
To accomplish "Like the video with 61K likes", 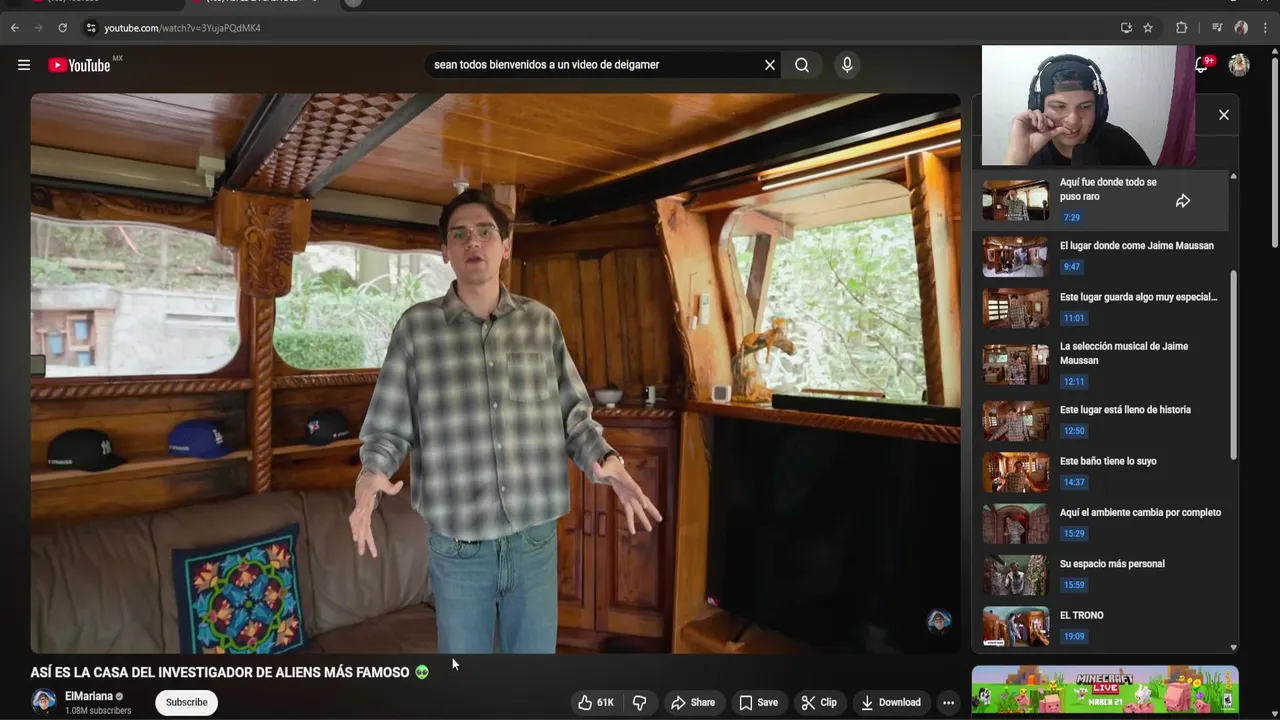I will (x=596, y=702).
